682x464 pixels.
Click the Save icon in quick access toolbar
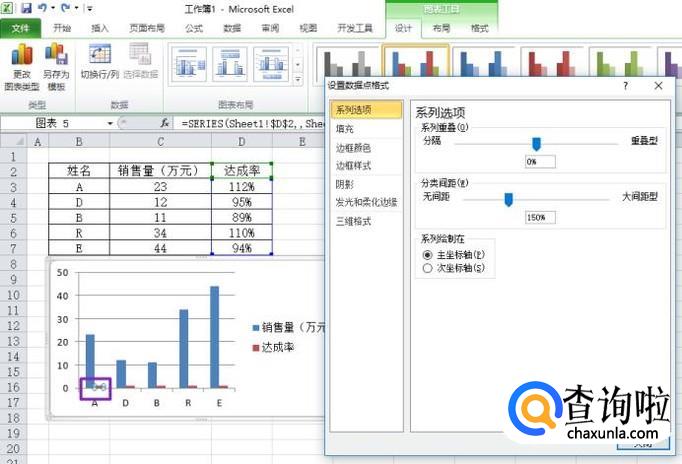[26, 8]
